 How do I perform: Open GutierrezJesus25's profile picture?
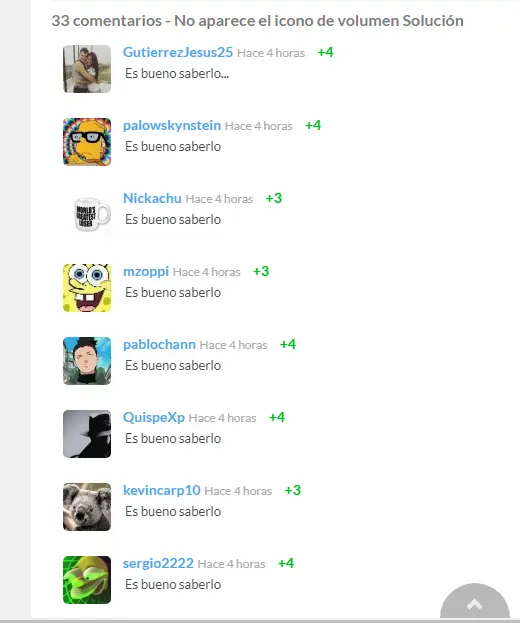tap(87, 69)
